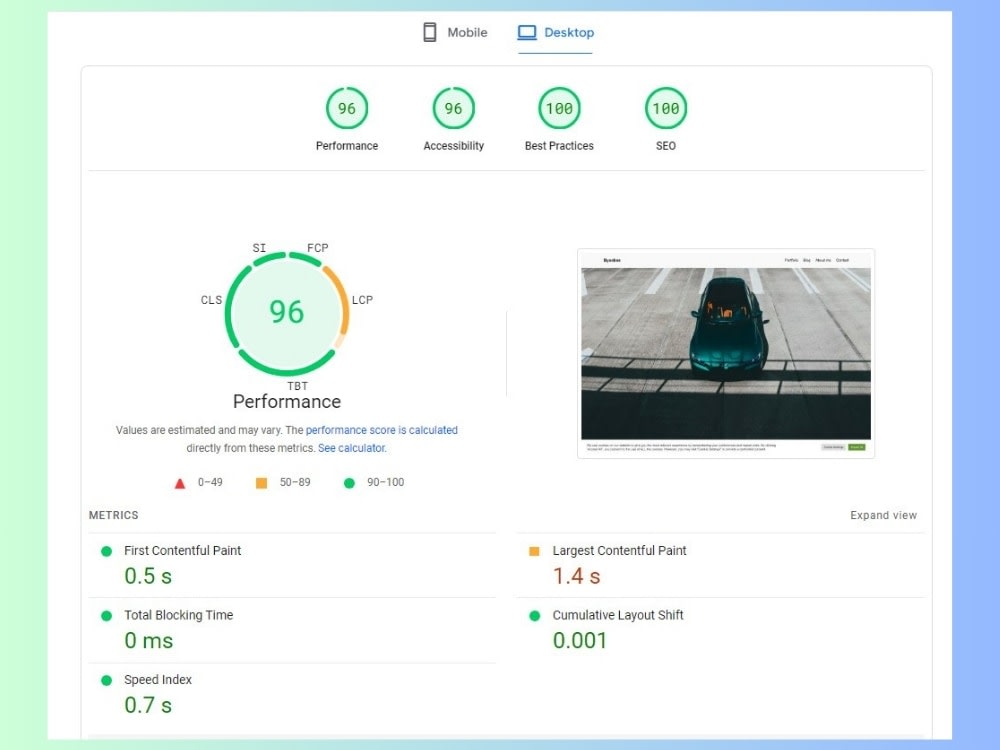
Task: Toggle Expand view for metrics
Action: pos(883,515)
